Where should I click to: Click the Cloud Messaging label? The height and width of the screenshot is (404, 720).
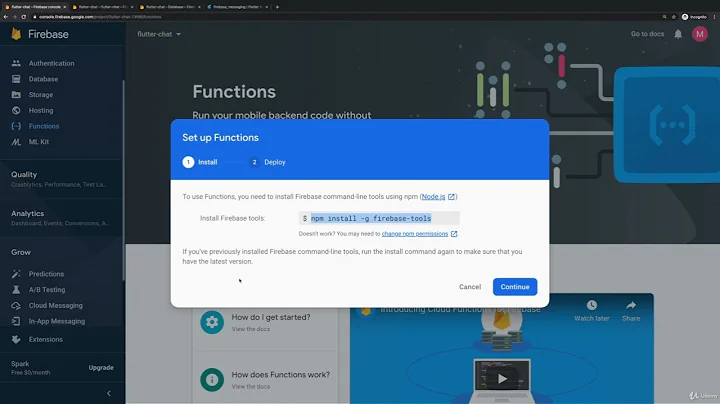tap(56, 305)
